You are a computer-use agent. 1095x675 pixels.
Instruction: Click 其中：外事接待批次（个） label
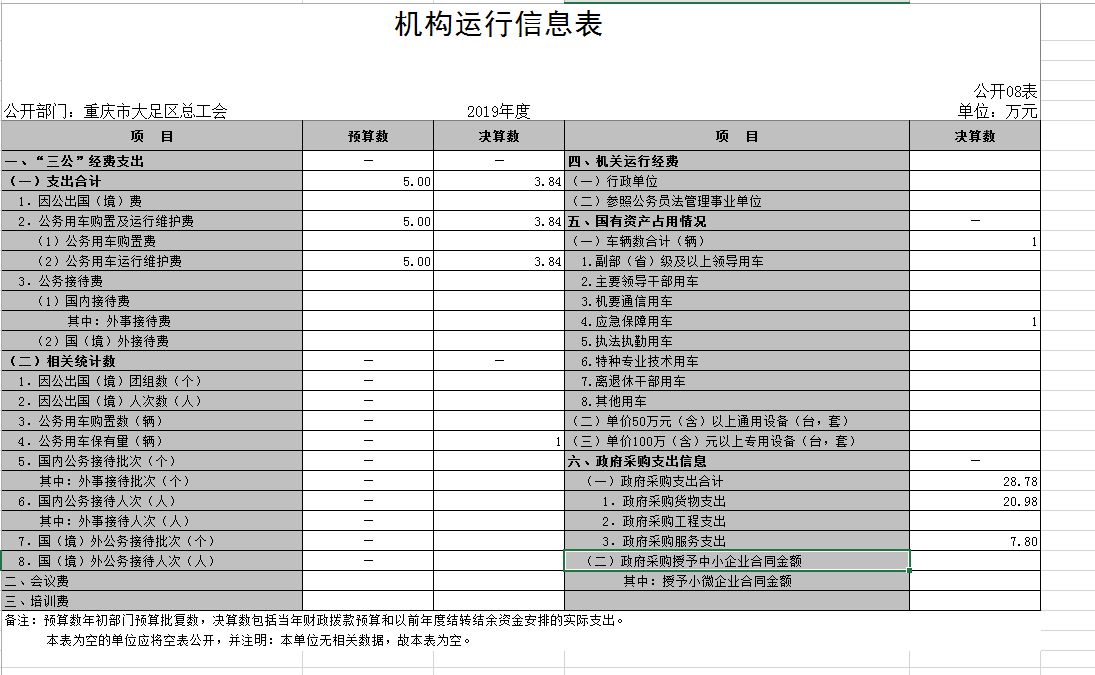pyautogui.click(x=115, y=482)
